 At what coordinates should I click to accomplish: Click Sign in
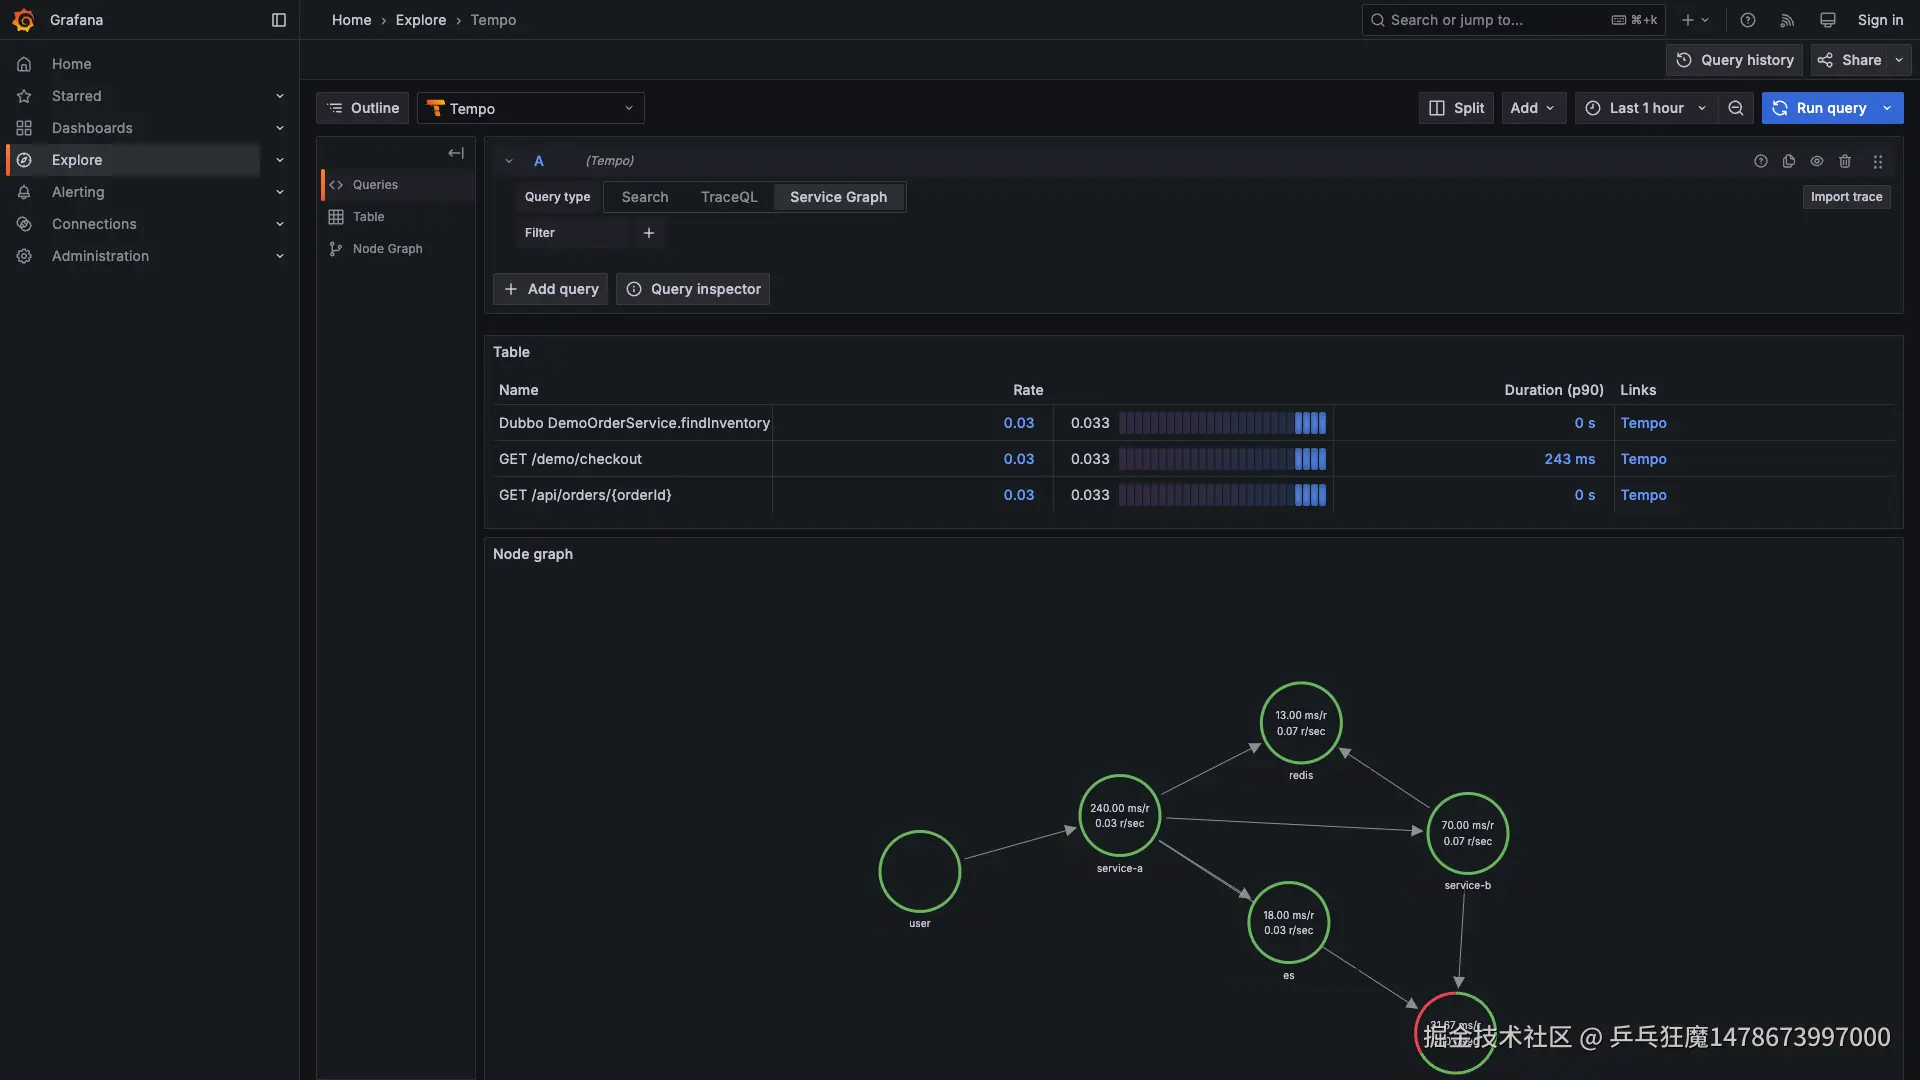[x=1880, y=20]
